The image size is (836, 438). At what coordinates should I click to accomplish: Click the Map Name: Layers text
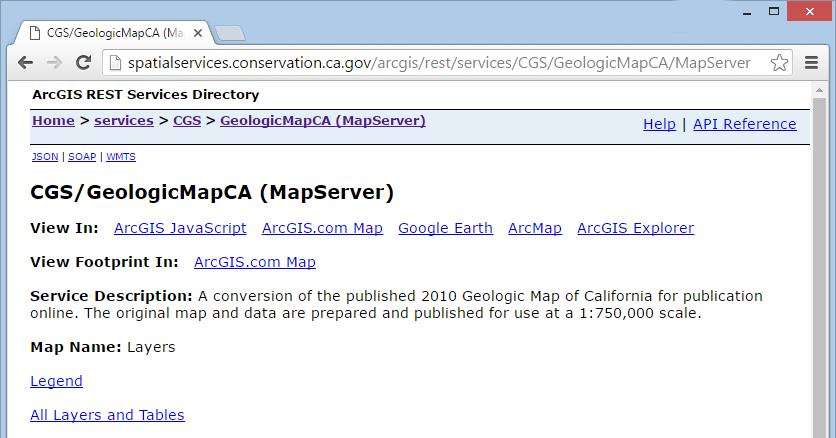click(x=102, y=347)
